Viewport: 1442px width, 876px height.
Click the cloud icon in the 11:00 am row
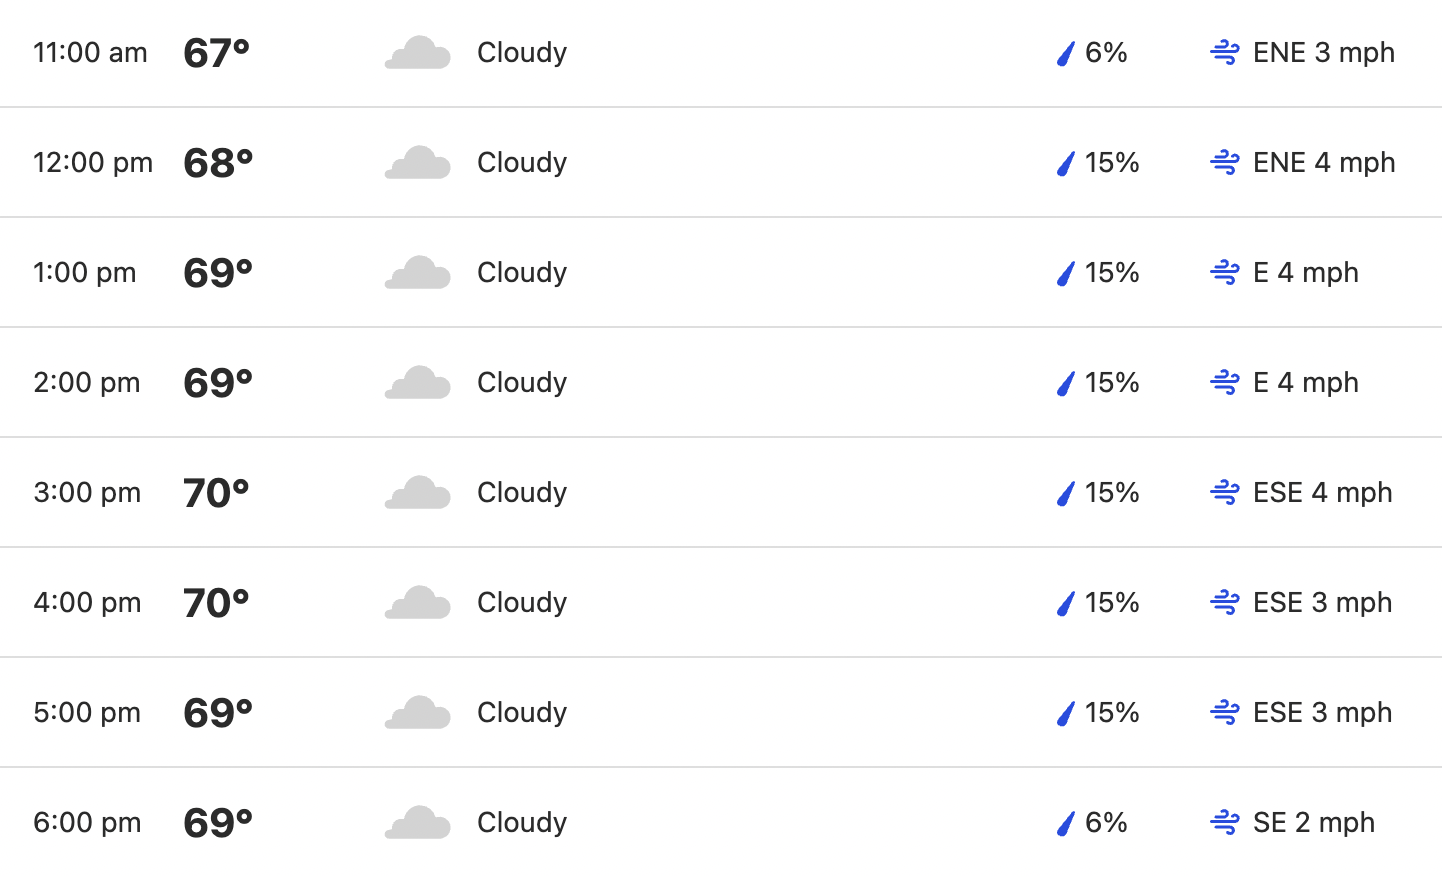(x=418, y=53)
